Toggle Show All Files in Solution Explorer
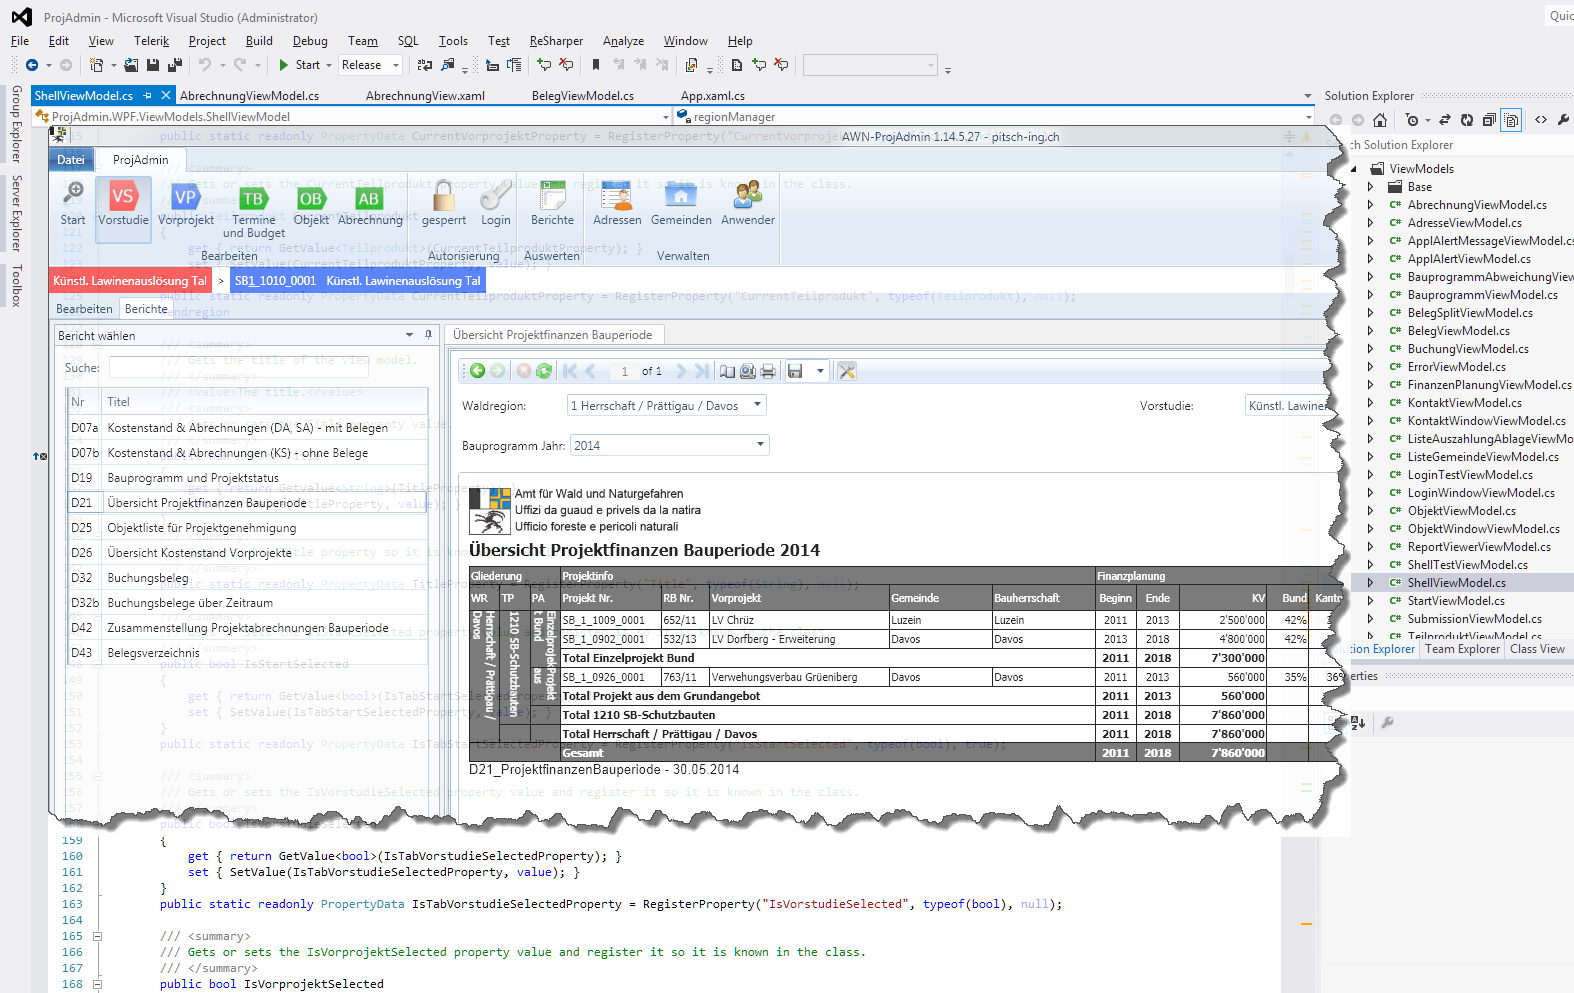Screen dimensions: 1574x993 1512,120
